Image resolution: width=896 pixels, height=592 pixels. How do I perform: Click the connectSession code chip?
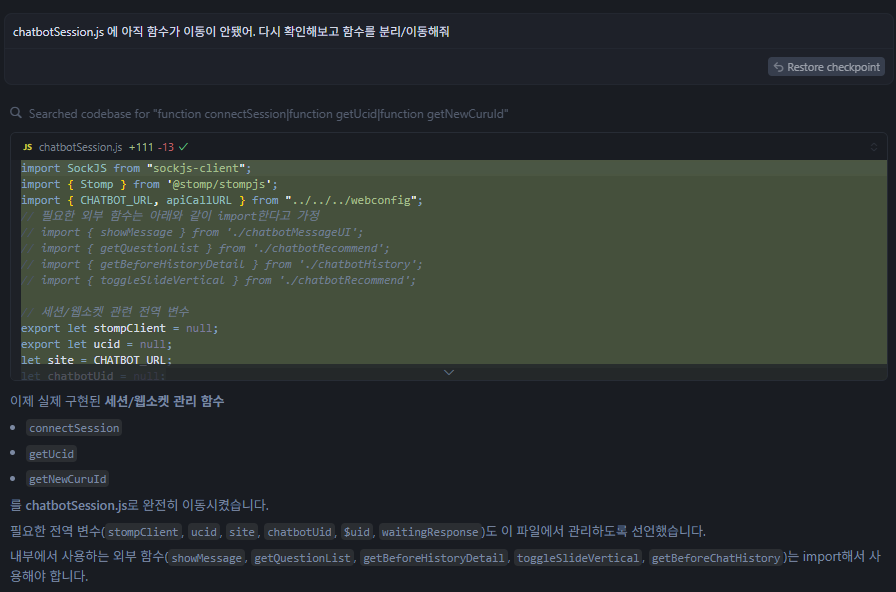(74, 428)
